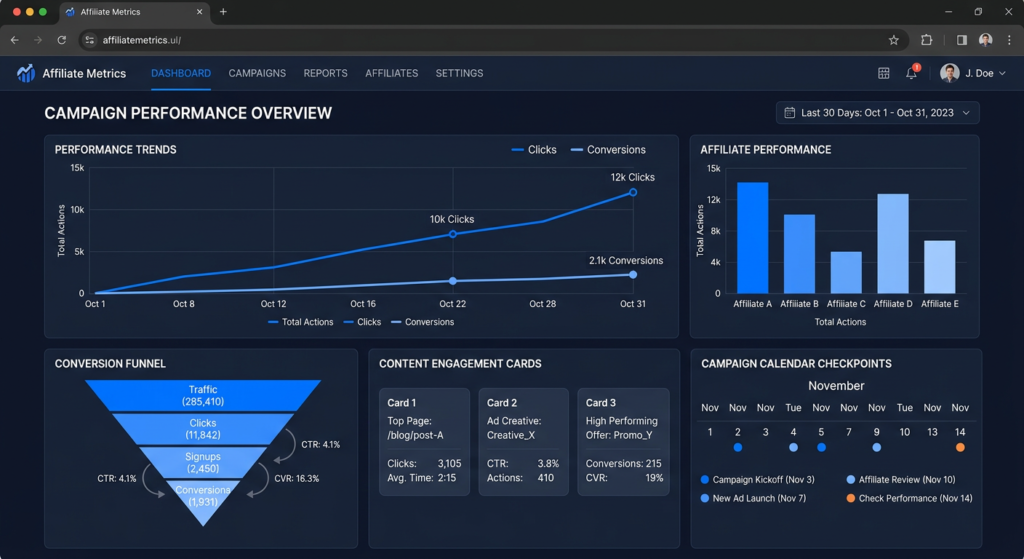1024x559 pixels.
Task: Click the Affiliate Metrics logo icon
Action: click(x=26, y=73)
